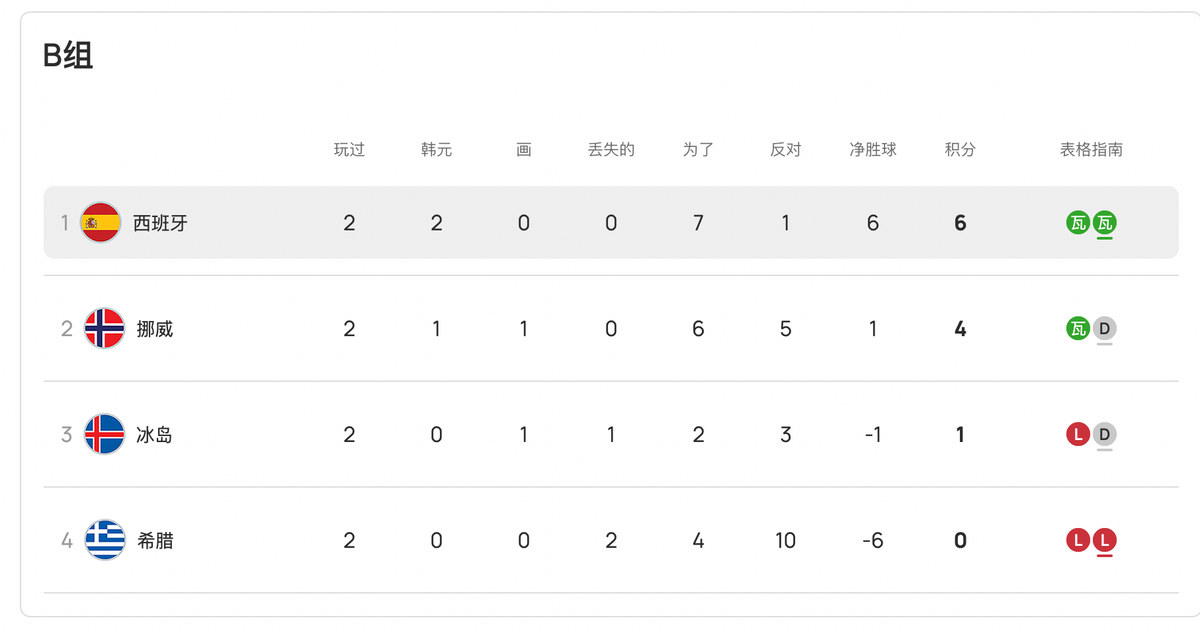Click Greece's most recent red L badge
Screen dimensions: 1200x630
point(1104,540)
